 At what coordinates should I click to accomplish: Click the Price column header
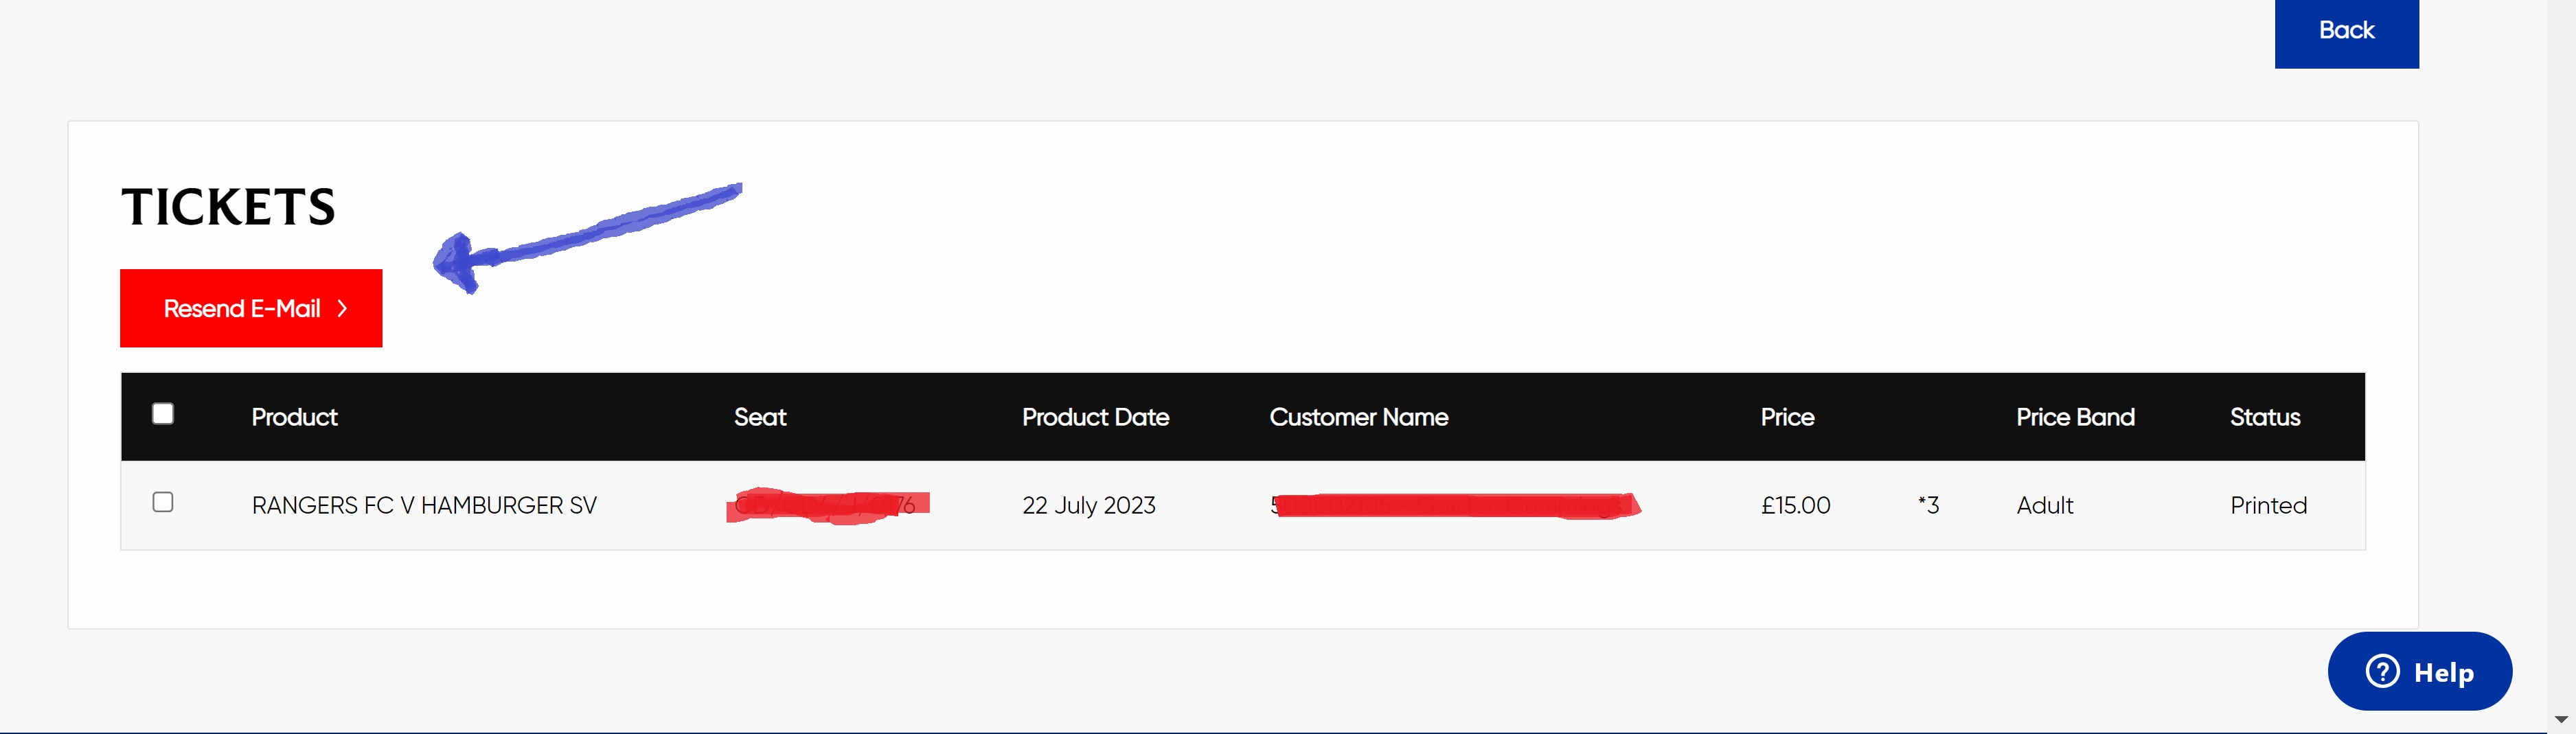pos(1787,417)
